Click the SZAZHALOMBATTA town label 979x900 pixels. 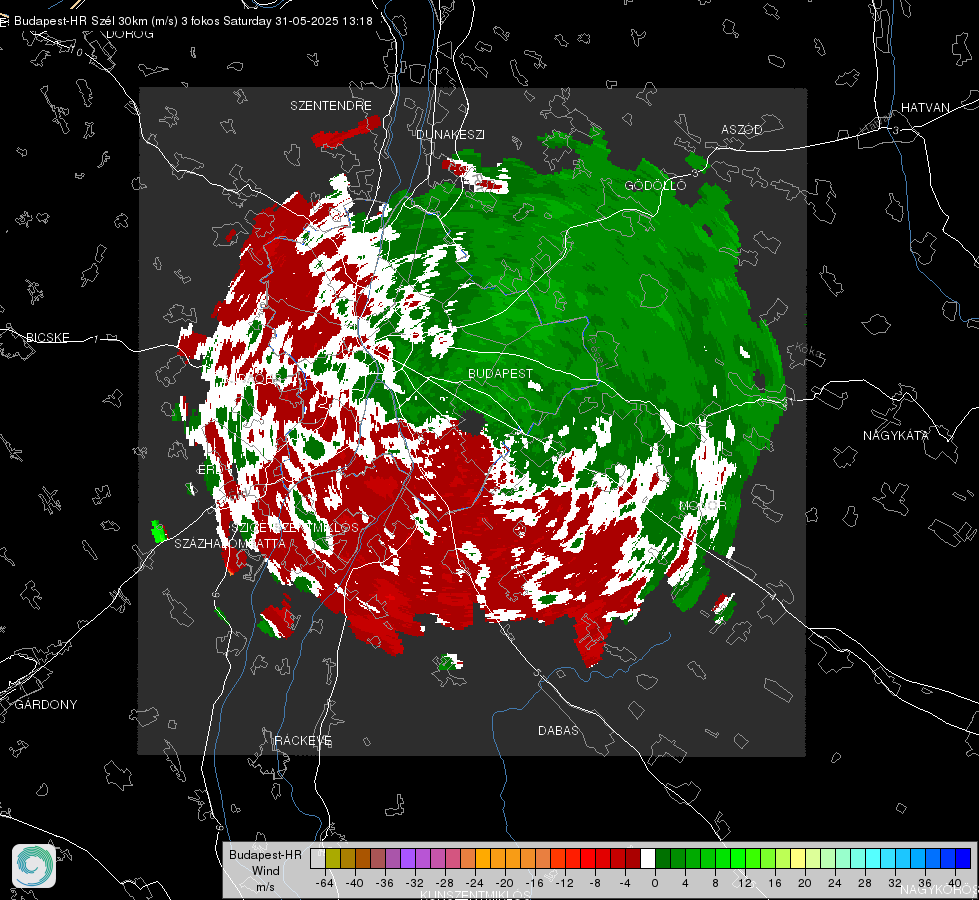(230, 544)
